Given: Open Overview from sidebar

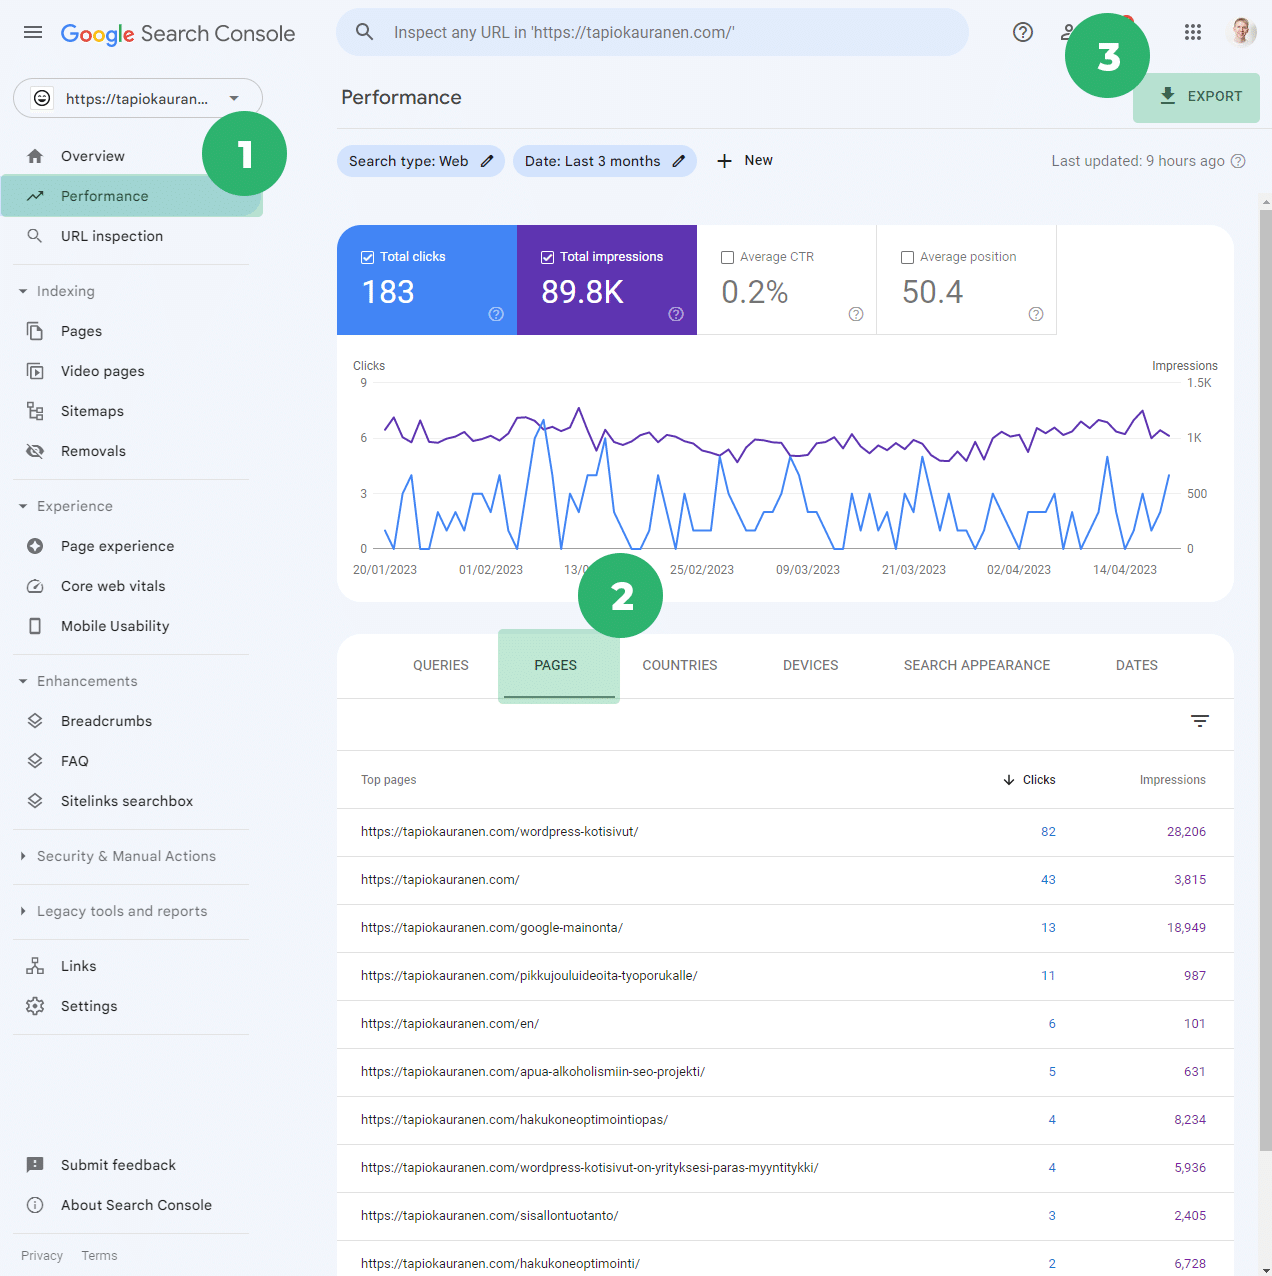Looking at the screenshot, I should pos(132,156).
